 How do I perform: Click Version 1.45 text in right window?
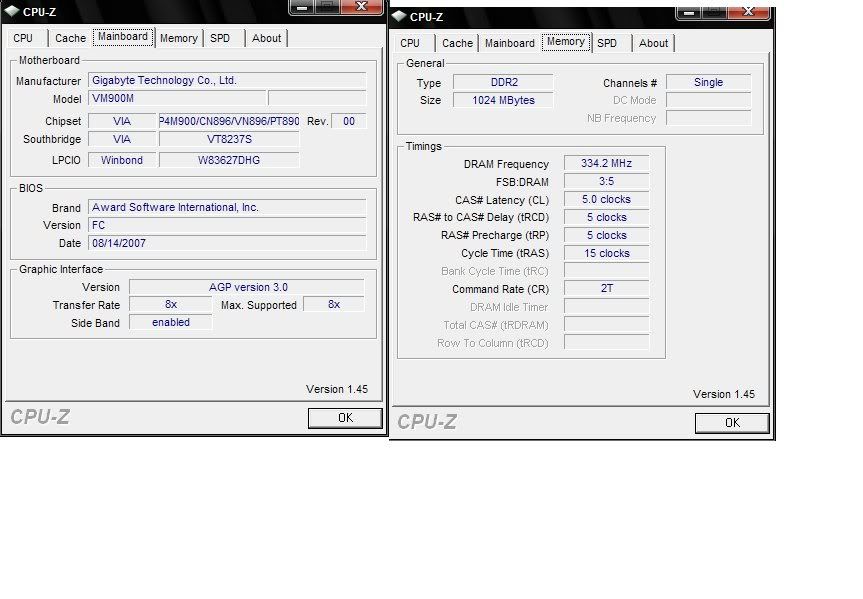pyautogui.click(x=724, y=394)
